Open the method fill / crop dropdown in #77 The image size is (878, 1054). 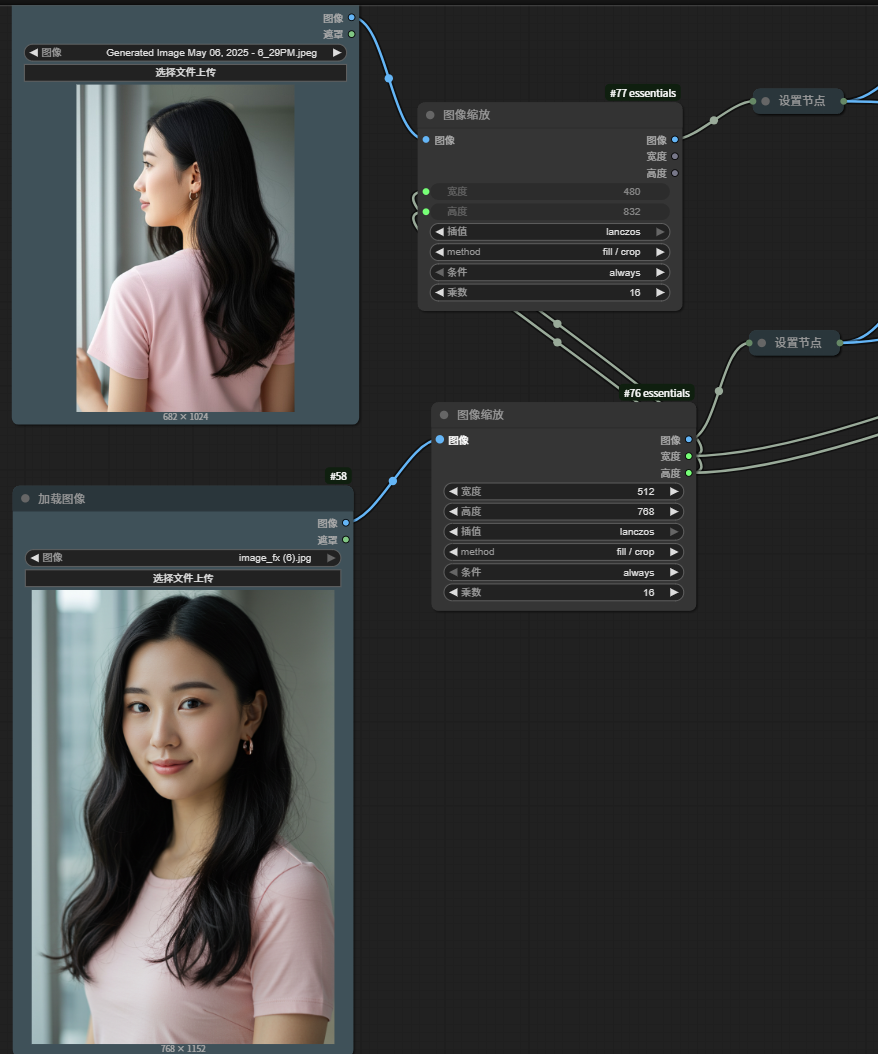pos(550,252)
